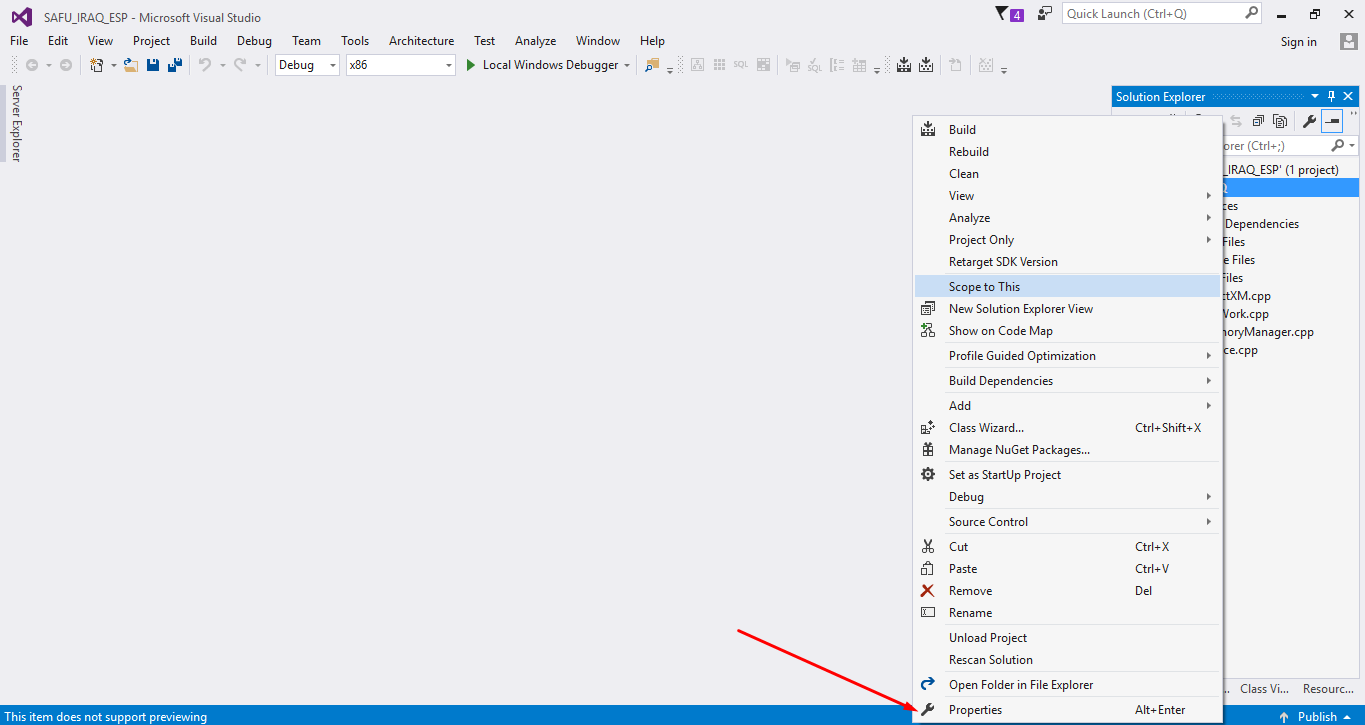
Task: Click the Find in Files toolbar icon
Action: tap(652, 65)
